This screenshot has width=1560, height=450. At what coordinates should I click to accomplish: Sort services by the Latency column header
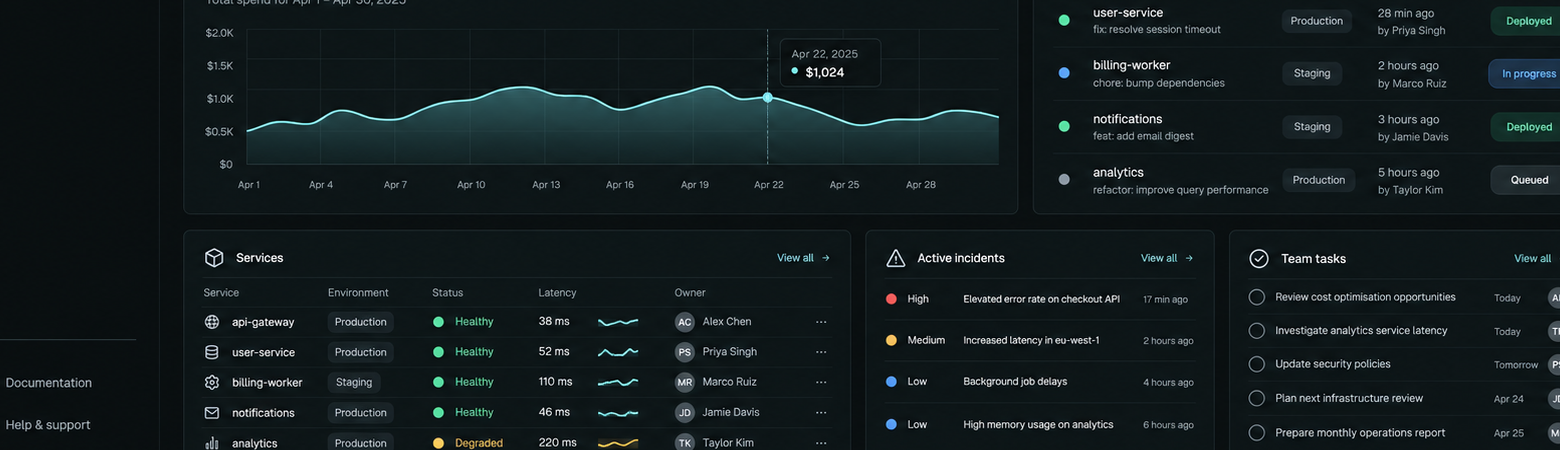tap(557, 293)
